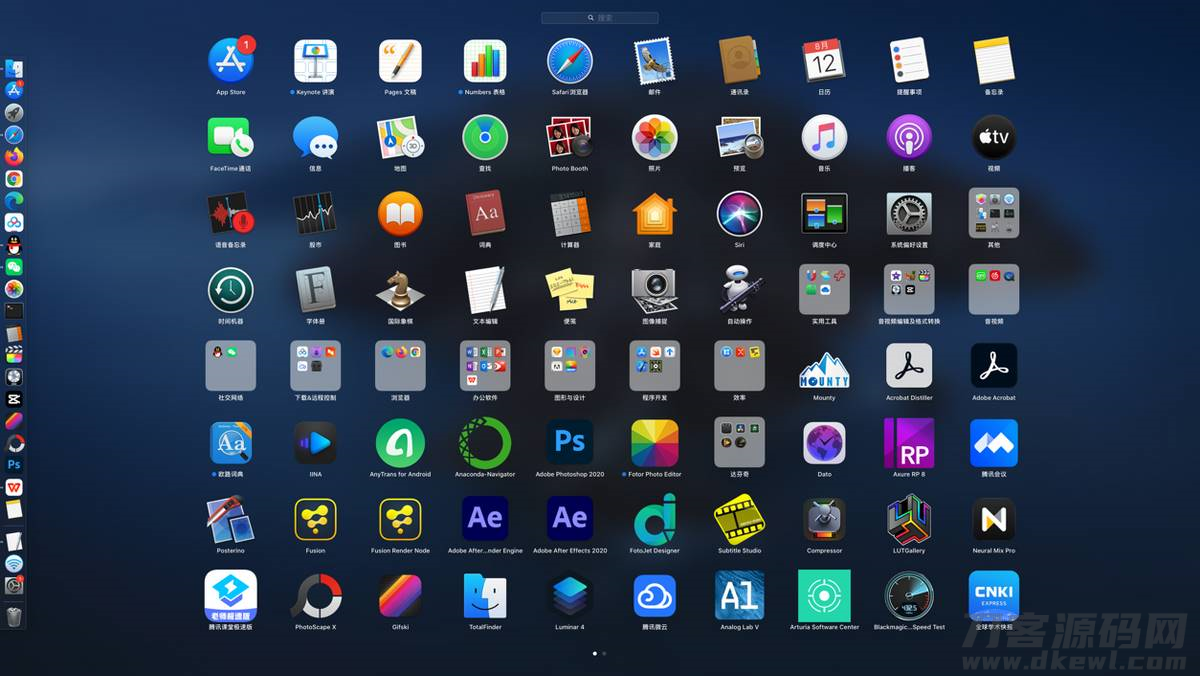
Task: Launch Siri from Launchpad
Action: [740, 214]
